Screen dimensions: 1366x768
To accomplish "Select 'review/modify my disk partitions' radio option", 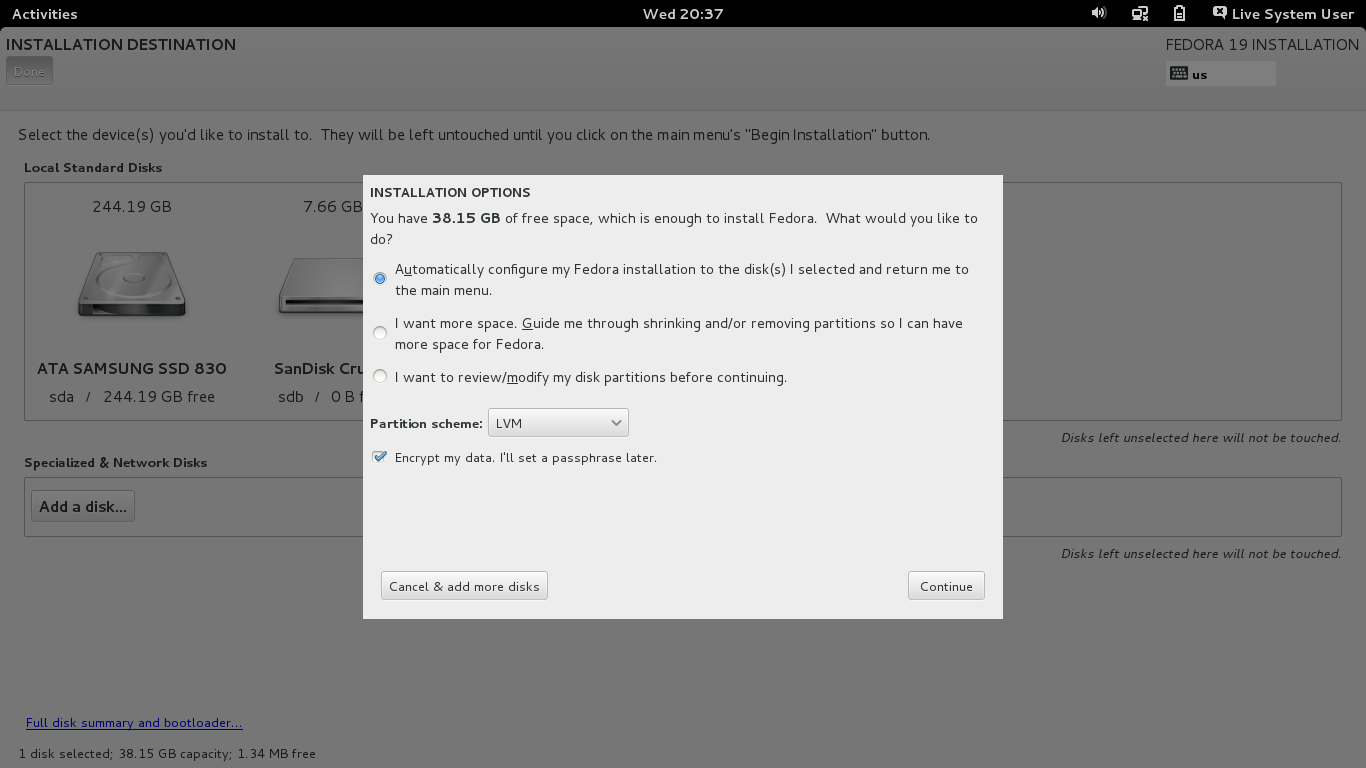I will coord(380,377).
